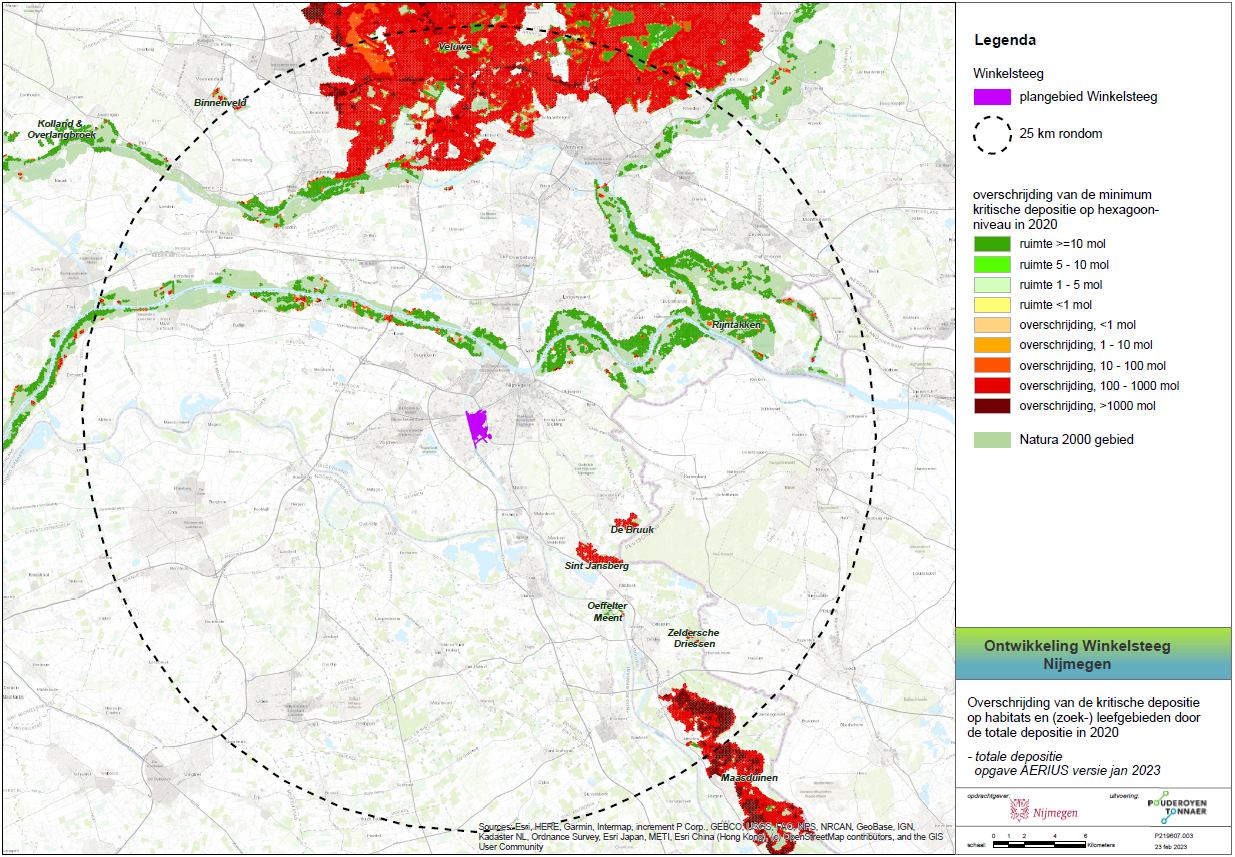Image resolution: width=1235 pixels, height=857 pixels.
Task: Pick the 'overschrijding, 10 - 100 mol' orange swatch
Action: point(992,366)
